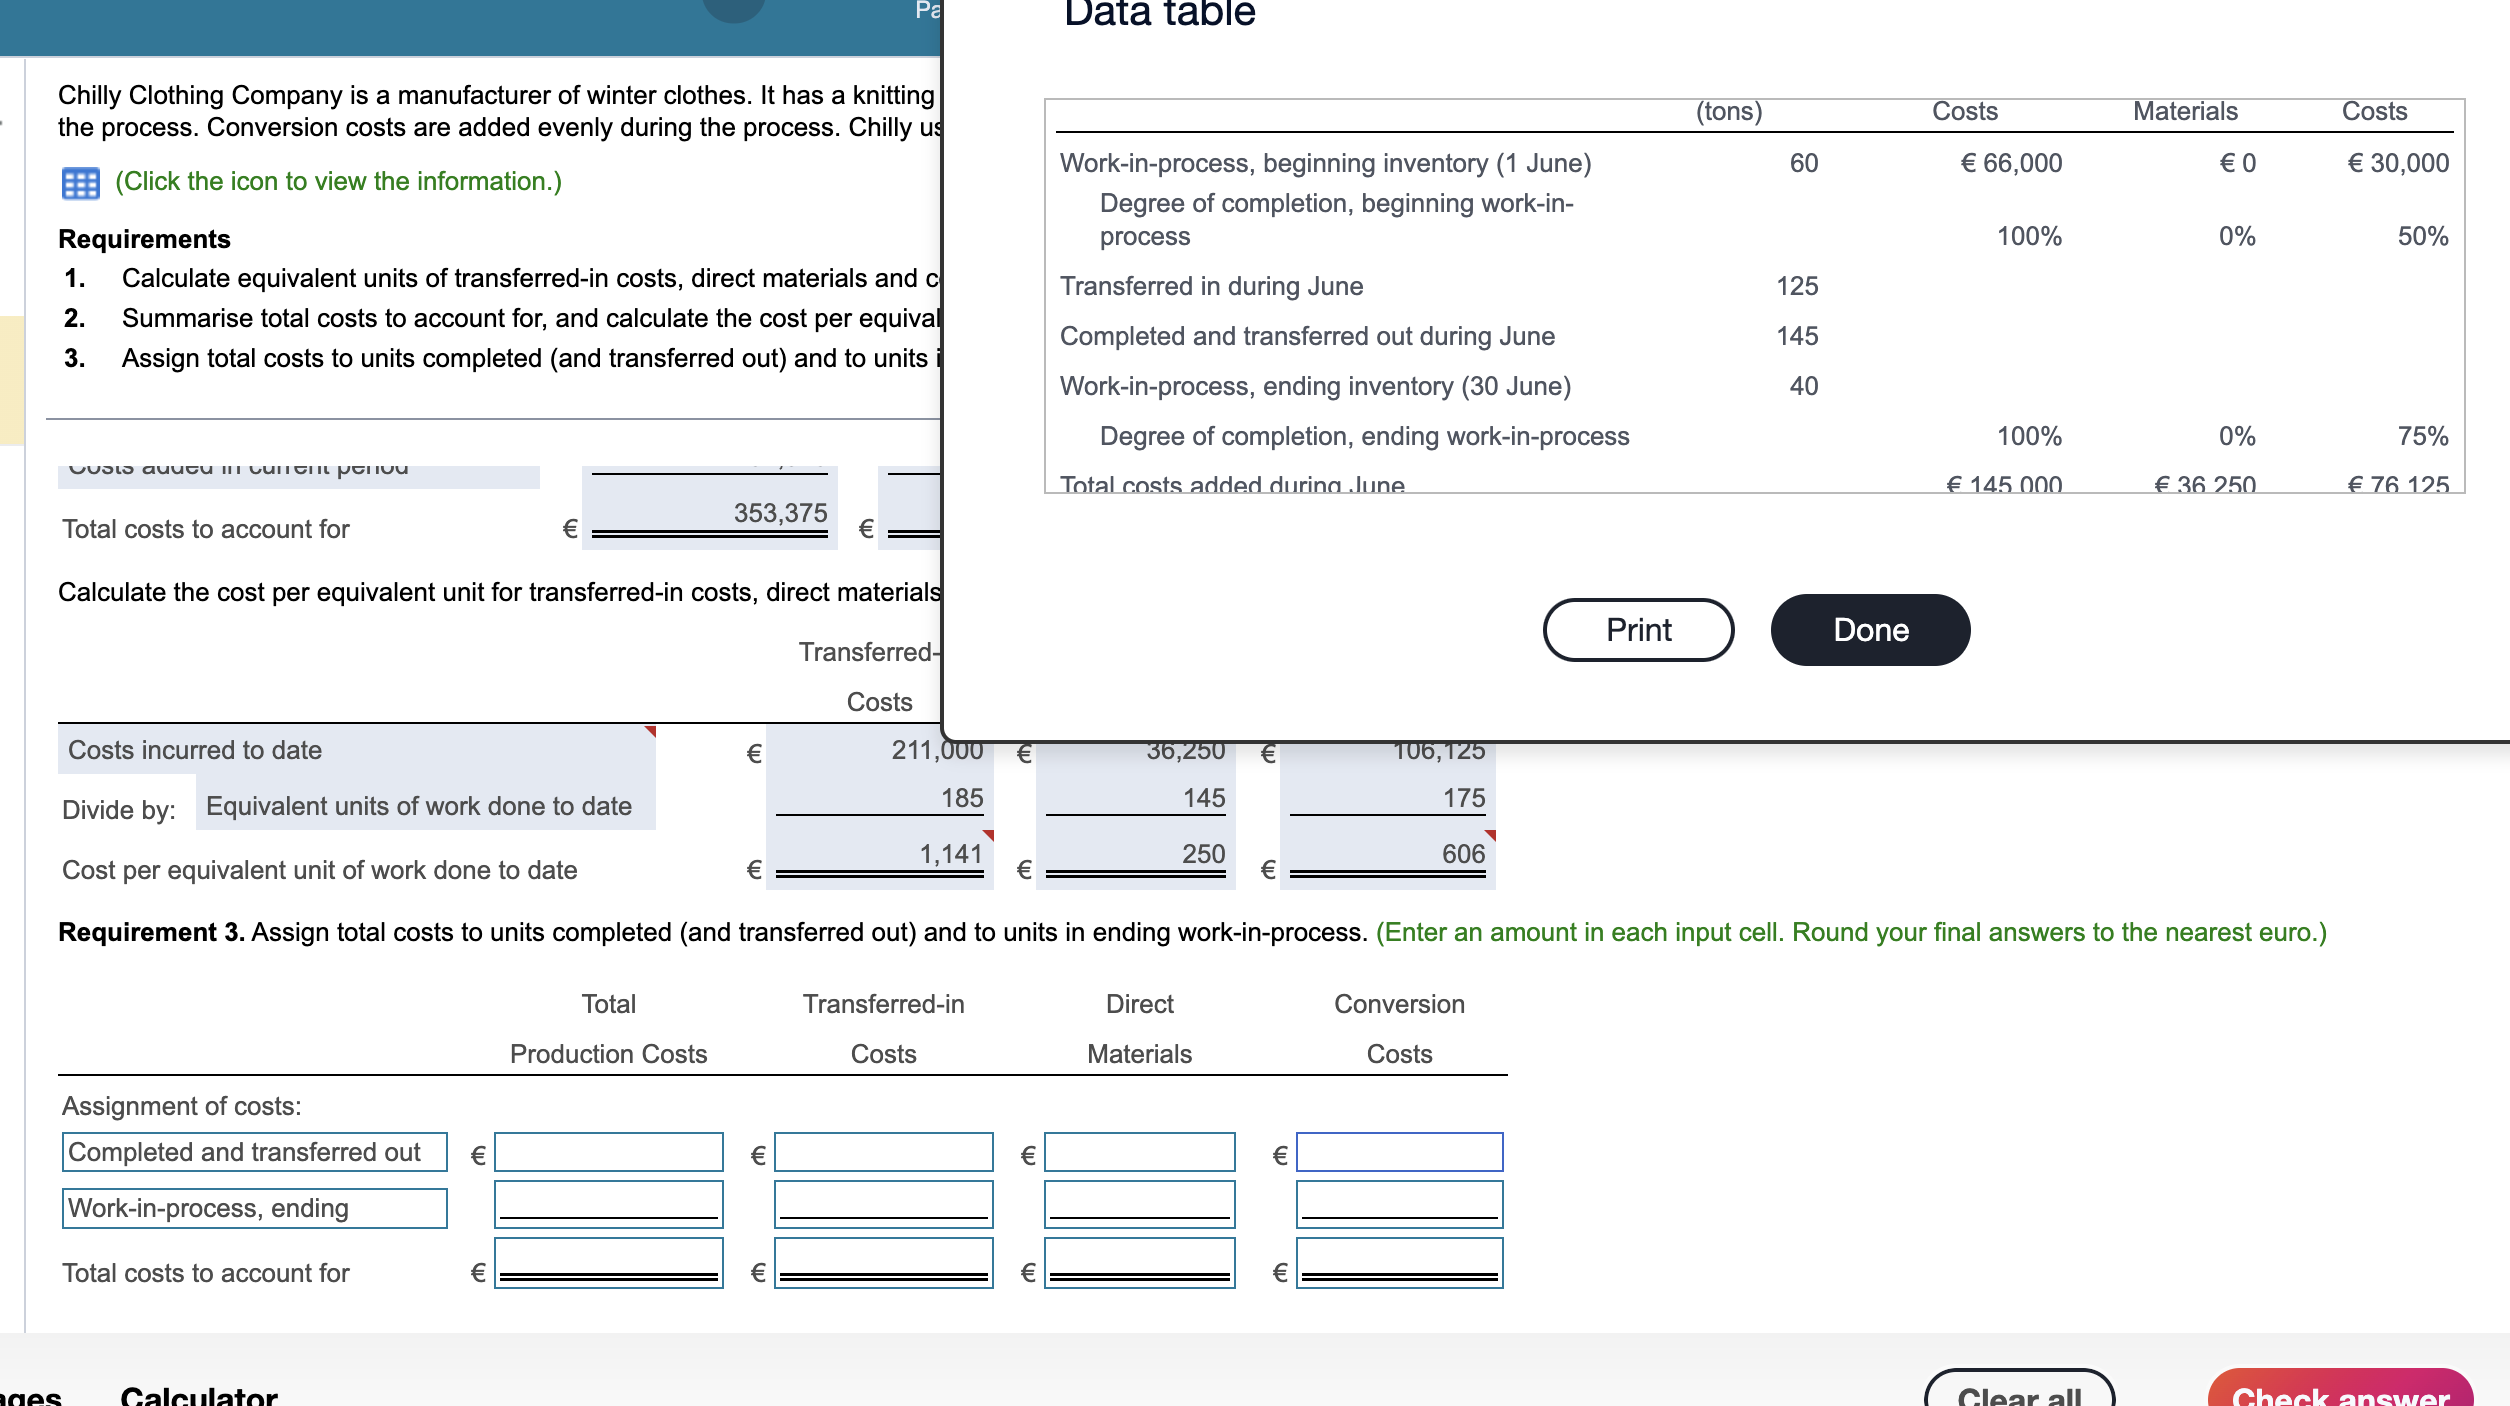Click the Pa tab at top
This screenshot has width=2510, height=1406.
(x=924, y=11)
